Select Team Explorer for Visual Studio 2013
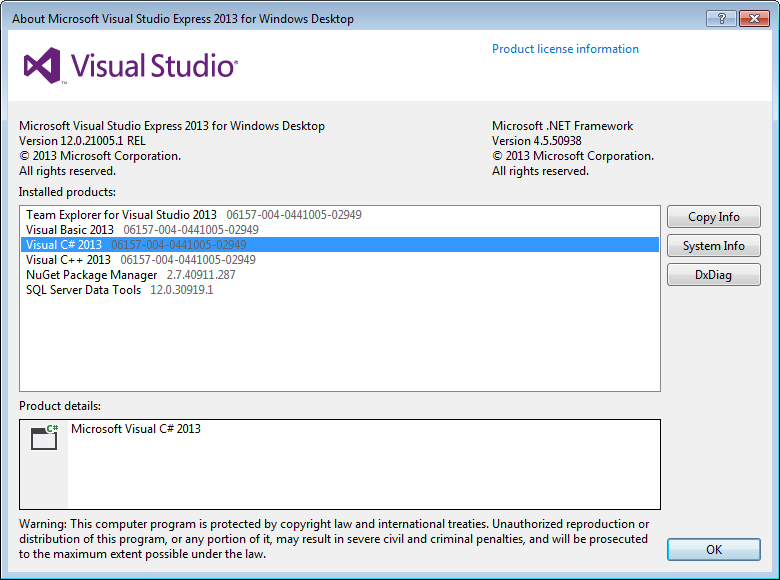Viewport: 780px width, 580px height. [121, 215]
